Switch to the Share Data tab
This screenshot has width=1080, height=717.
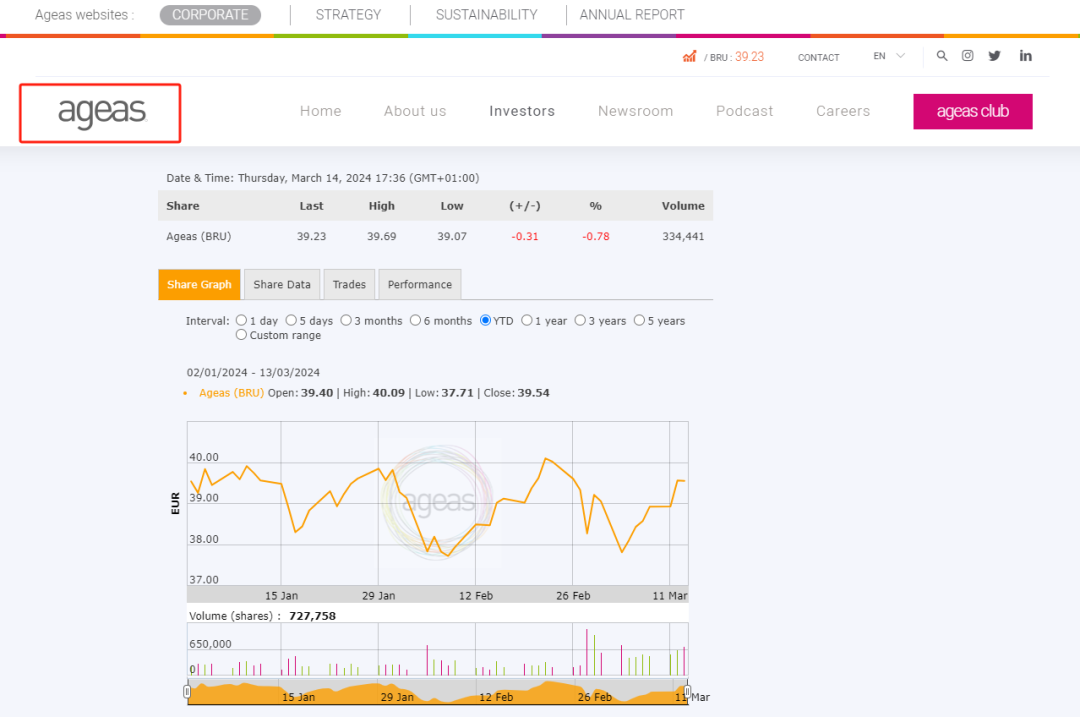[282, 284]
